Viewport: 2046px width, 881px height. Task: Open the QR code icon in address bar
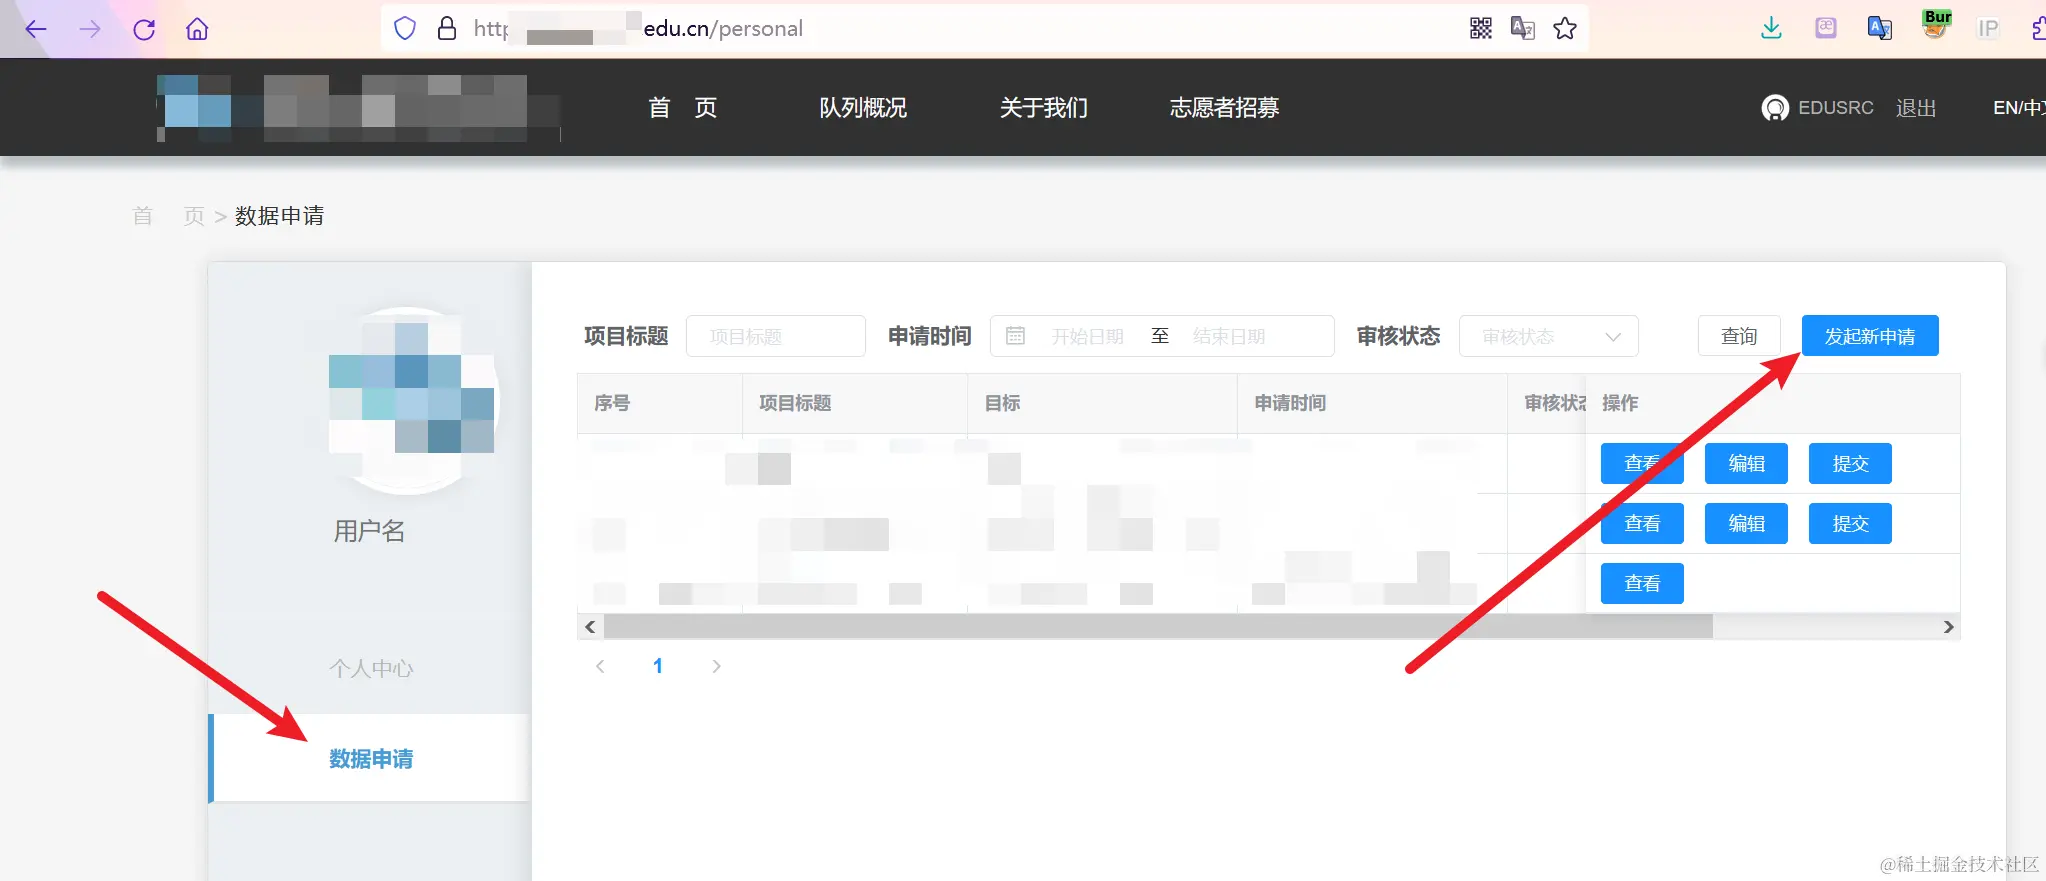click(1481, 28)
